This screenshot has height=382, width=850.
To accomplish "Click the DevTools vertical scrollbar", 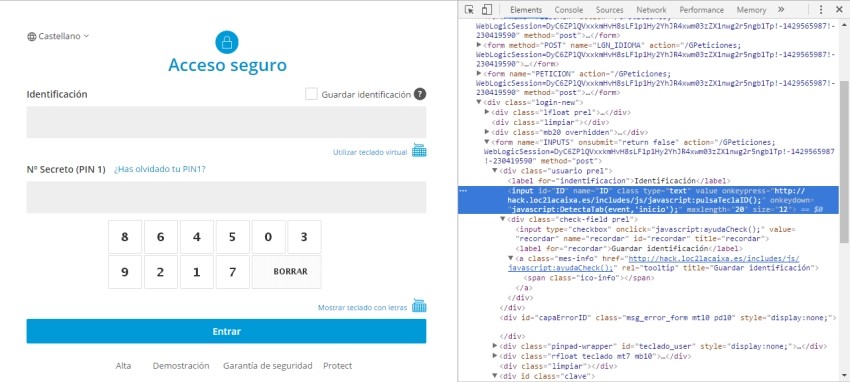I will (x=844, y=163).
